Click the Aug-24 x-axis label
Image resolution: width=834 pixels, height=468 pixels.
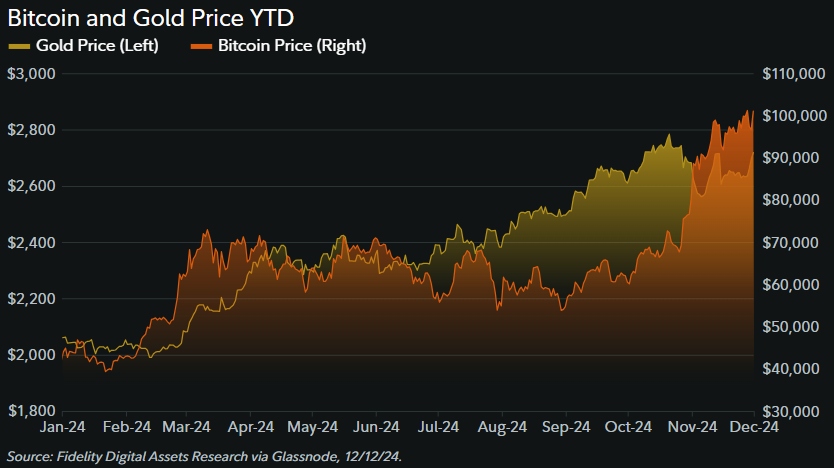[x=502, y=427]
